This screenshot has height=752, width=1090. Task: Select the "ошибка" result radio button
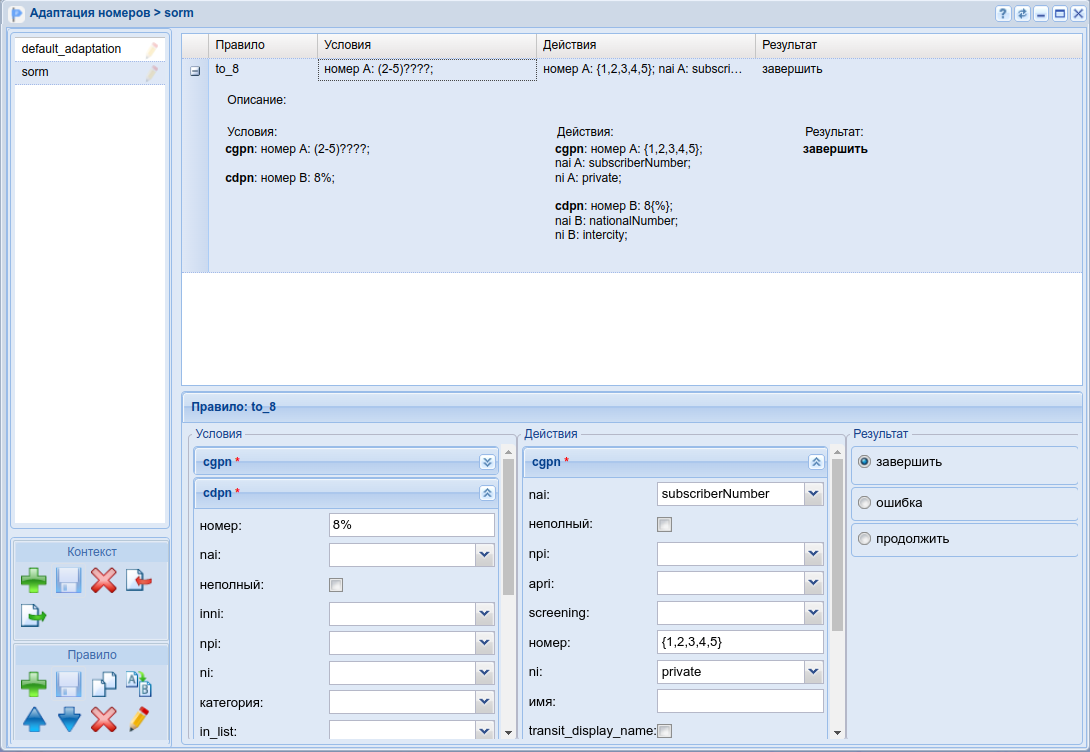865,503
